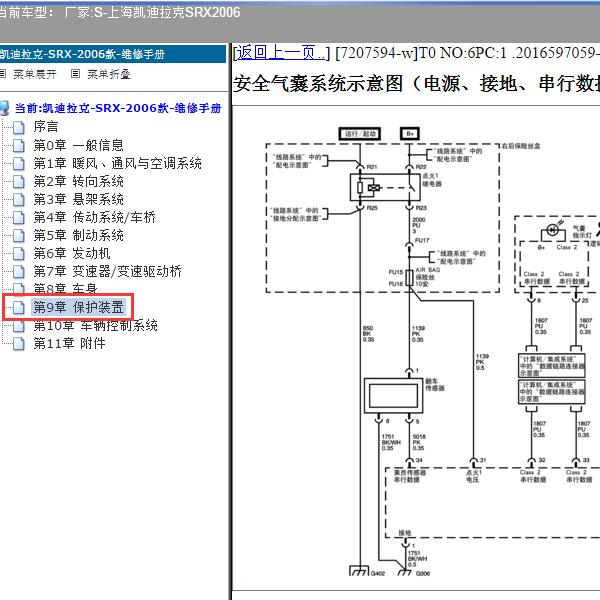This screenshot has width=600, height=600.
Task: Click the page icon beside 第4章
Action: coord(18,218)
